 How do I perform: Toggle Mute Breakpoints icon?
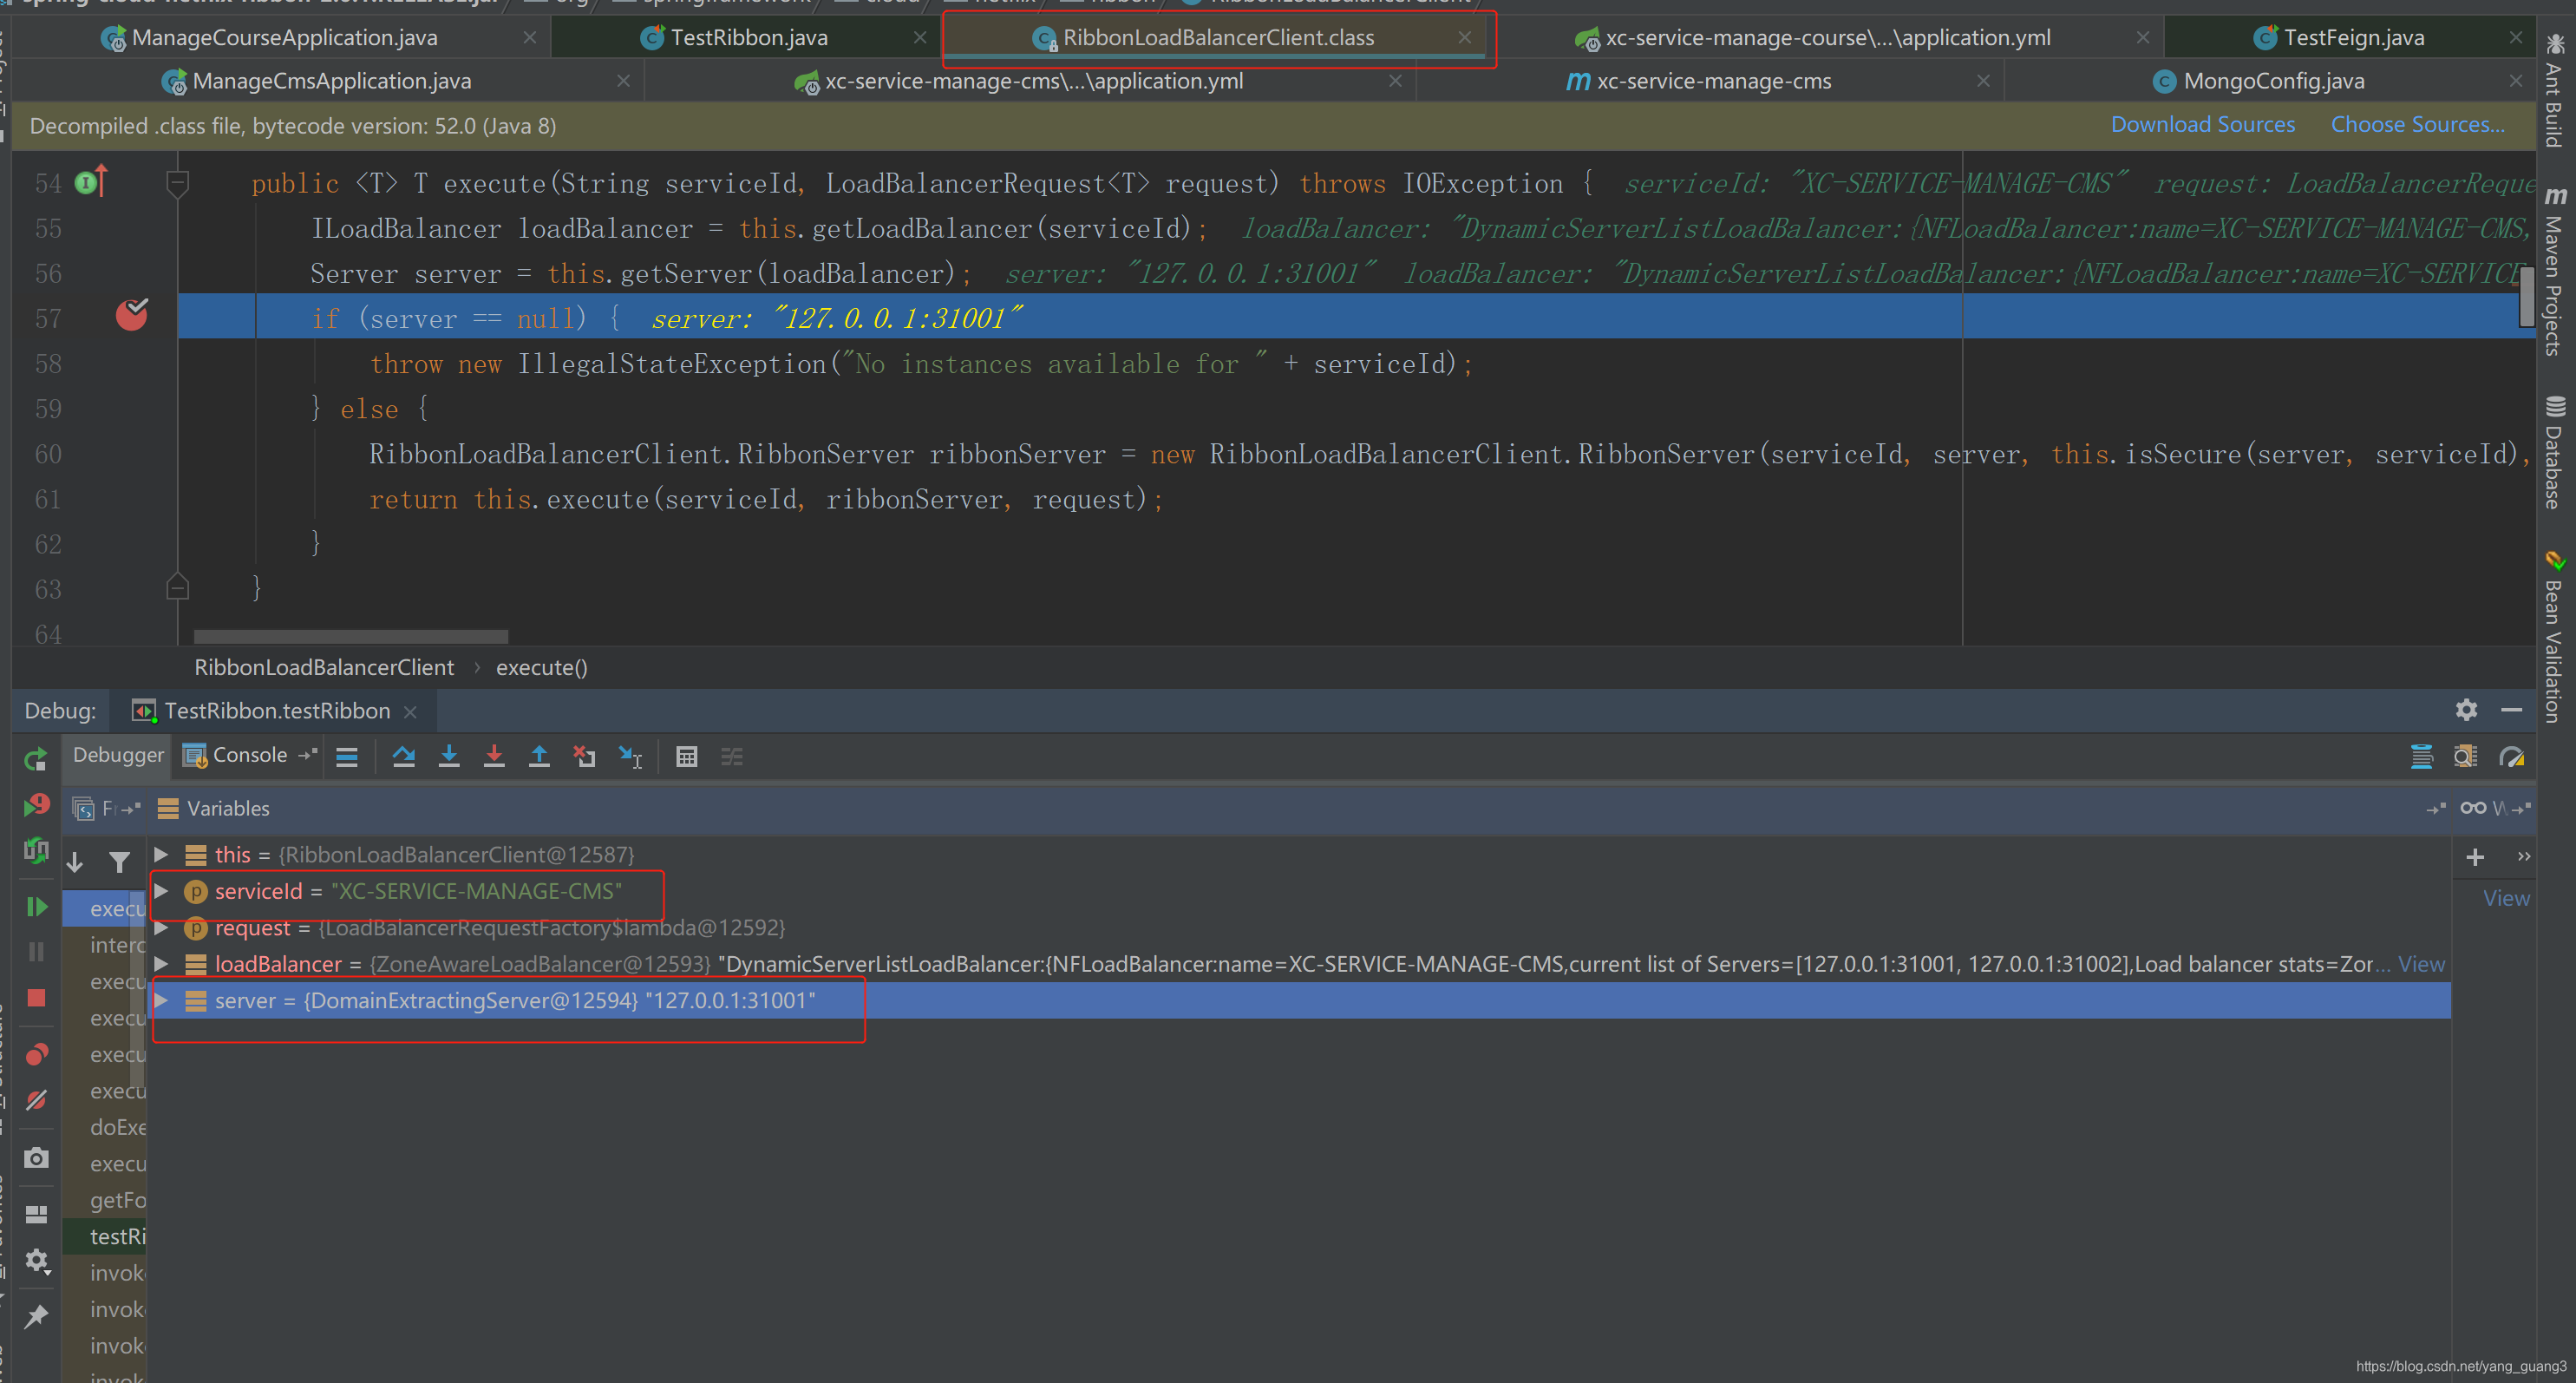(36, 1100)
